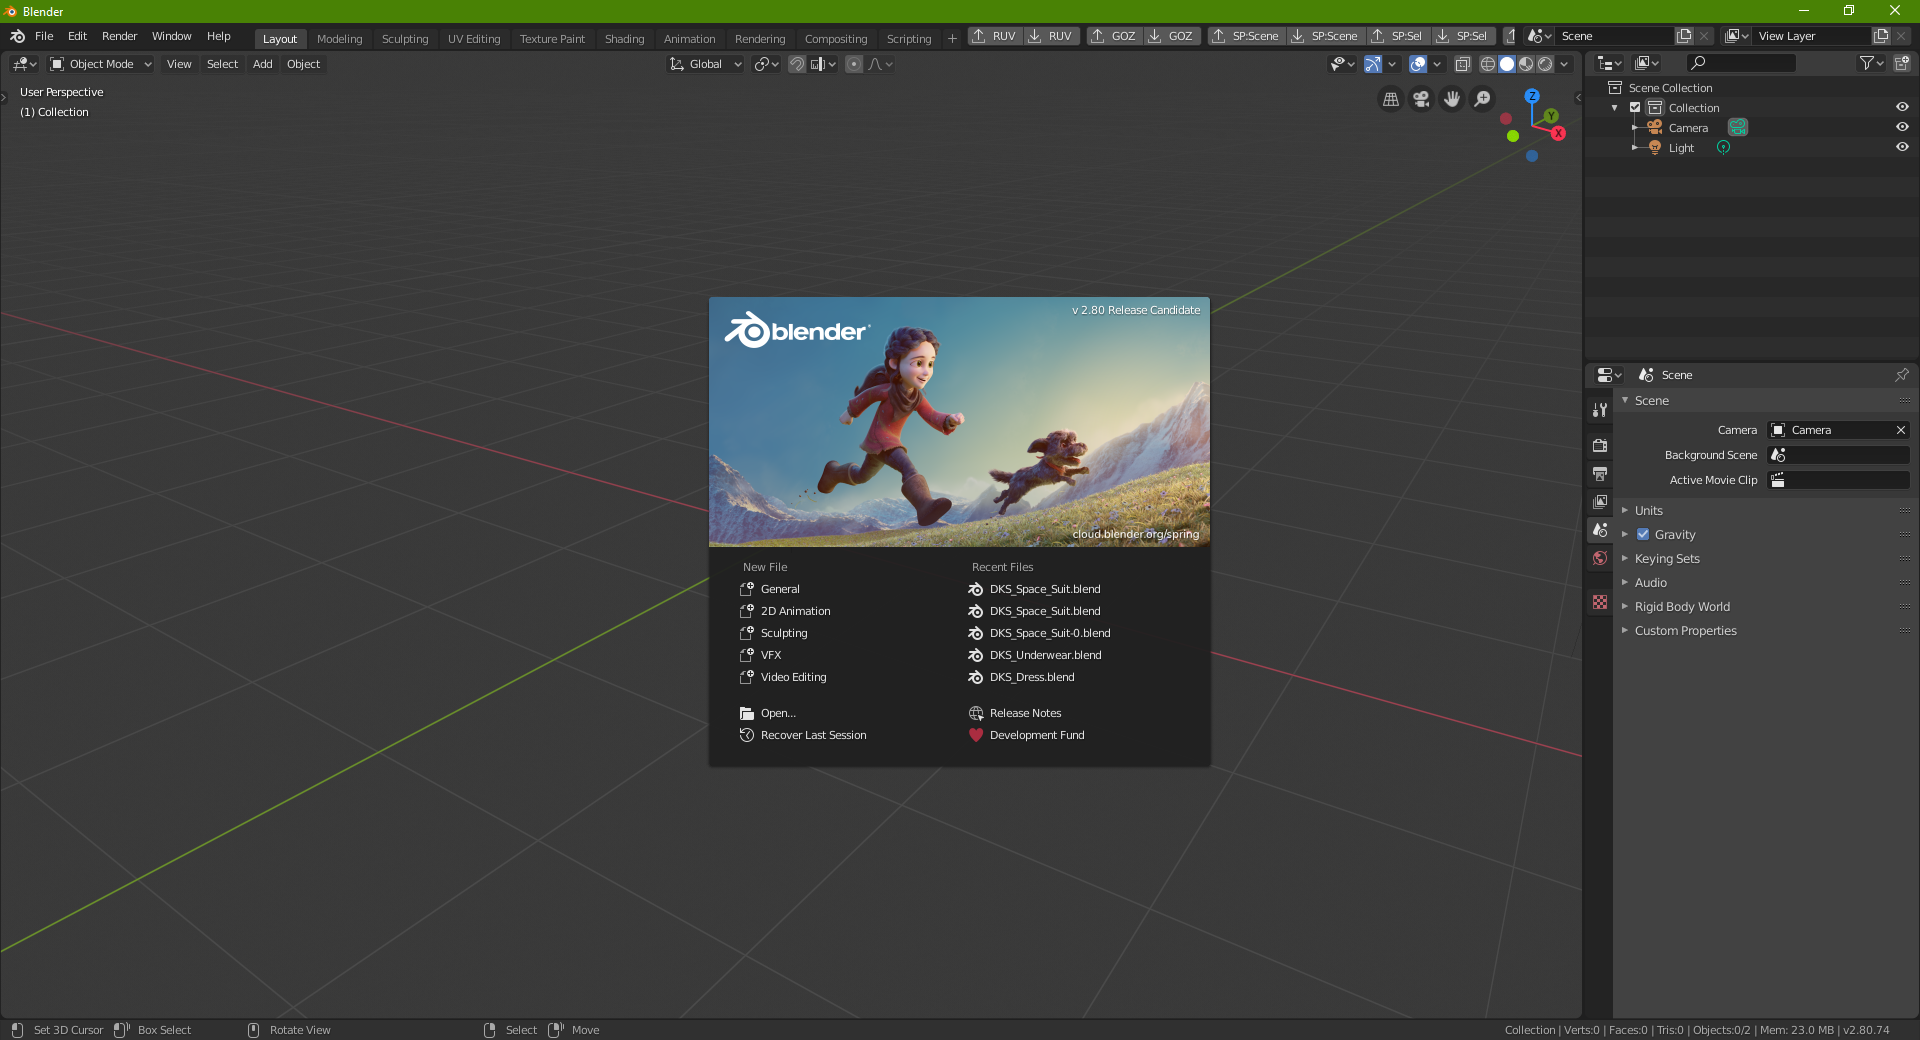Open the File menu
The height and width of the screenshot is (1040, 1920).
[x=44, y=36]
